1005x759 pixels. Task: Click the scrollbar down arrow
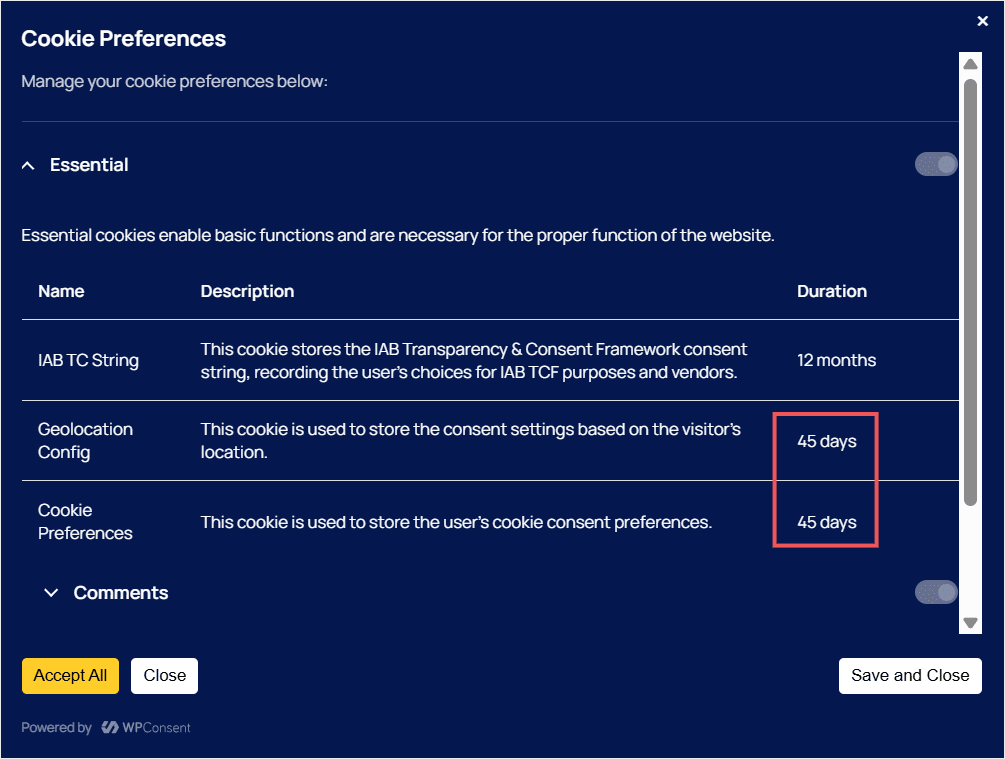[x=970, y=622]
